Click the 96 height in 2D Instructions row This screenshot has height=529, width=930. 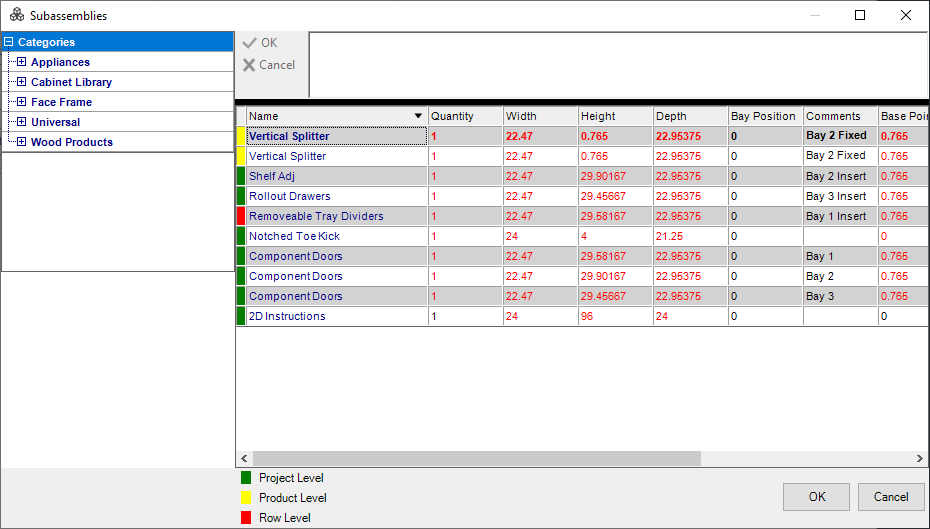pos(616,316)
